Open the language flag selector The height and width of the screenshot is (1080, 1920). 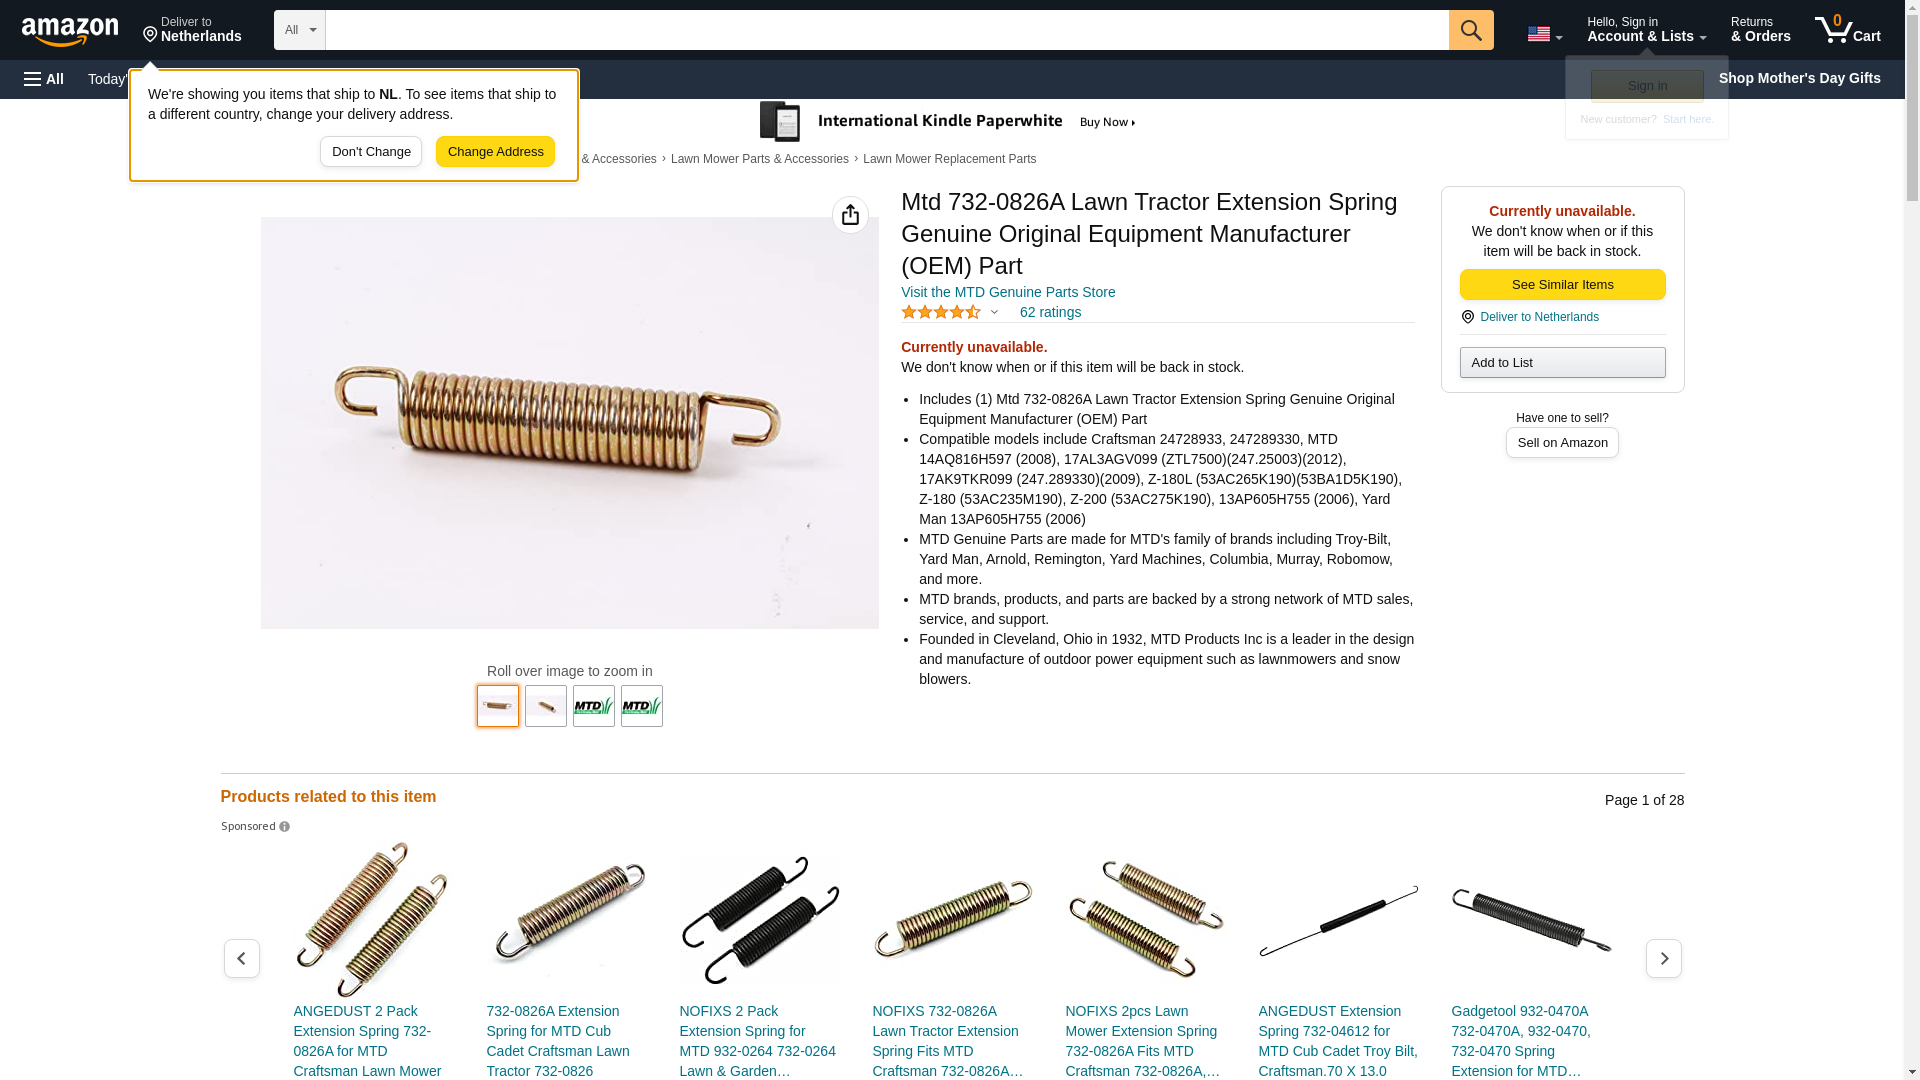1544,34
